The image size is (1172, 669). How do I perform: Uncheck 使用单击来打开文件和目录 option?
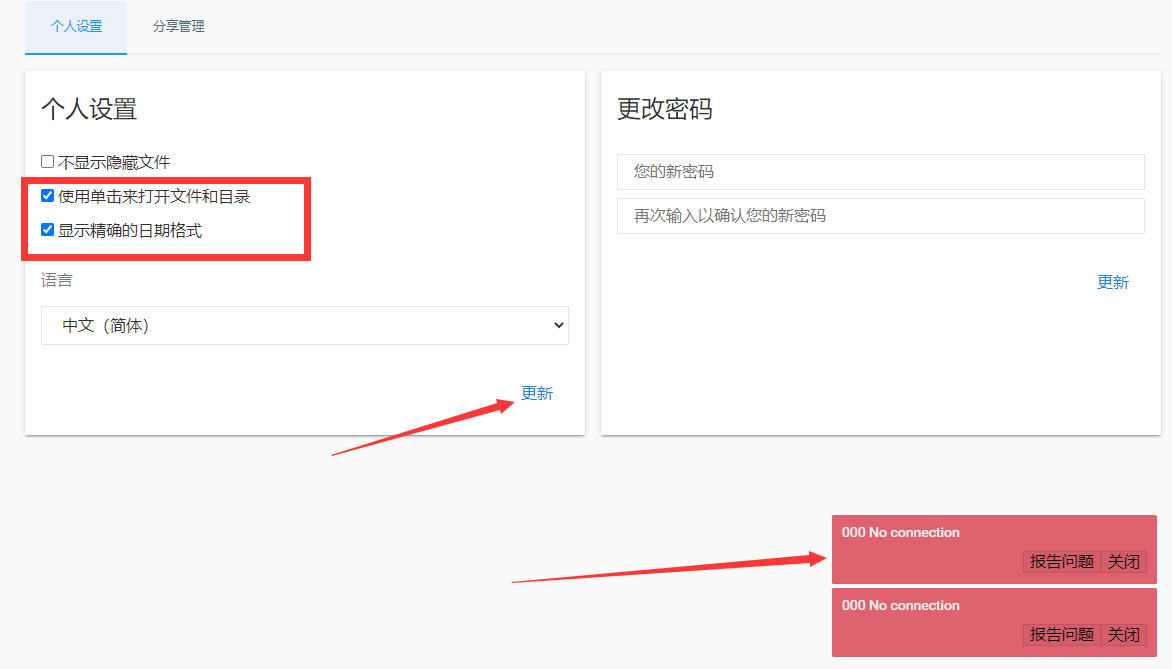tap(47, 196)
